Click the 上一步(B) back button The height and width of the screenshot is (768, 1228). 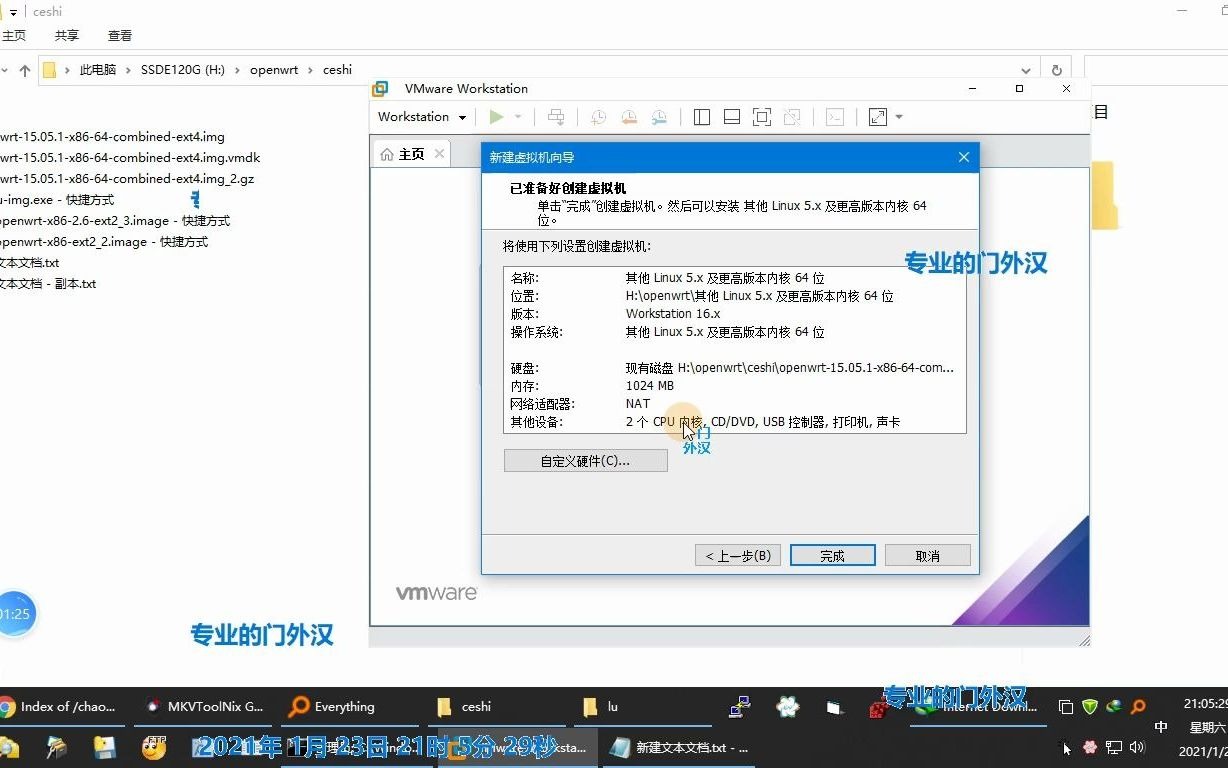tap(738, 556)
